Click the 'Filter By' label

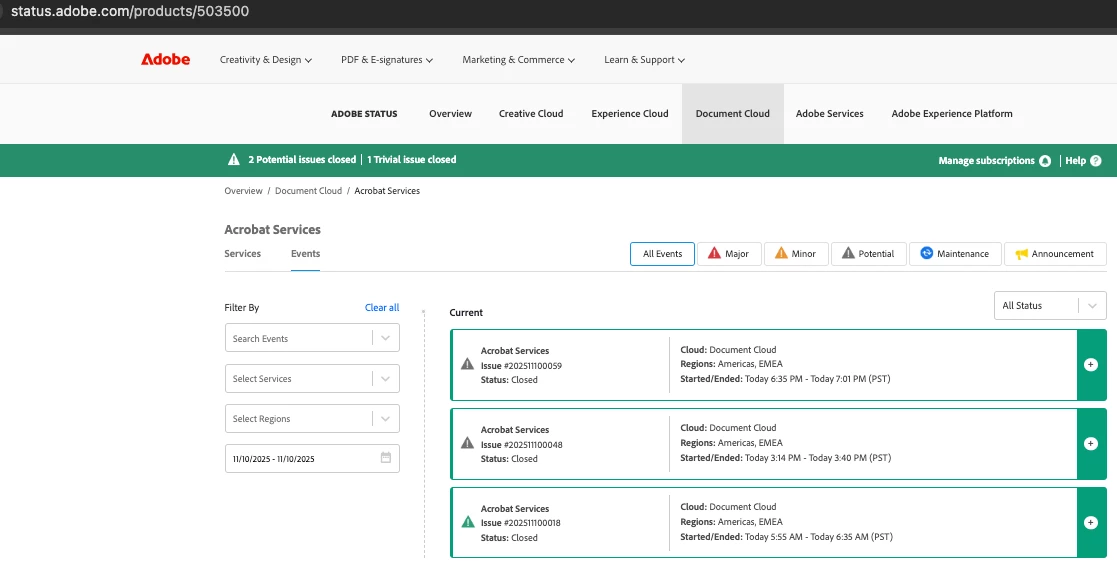241,308
